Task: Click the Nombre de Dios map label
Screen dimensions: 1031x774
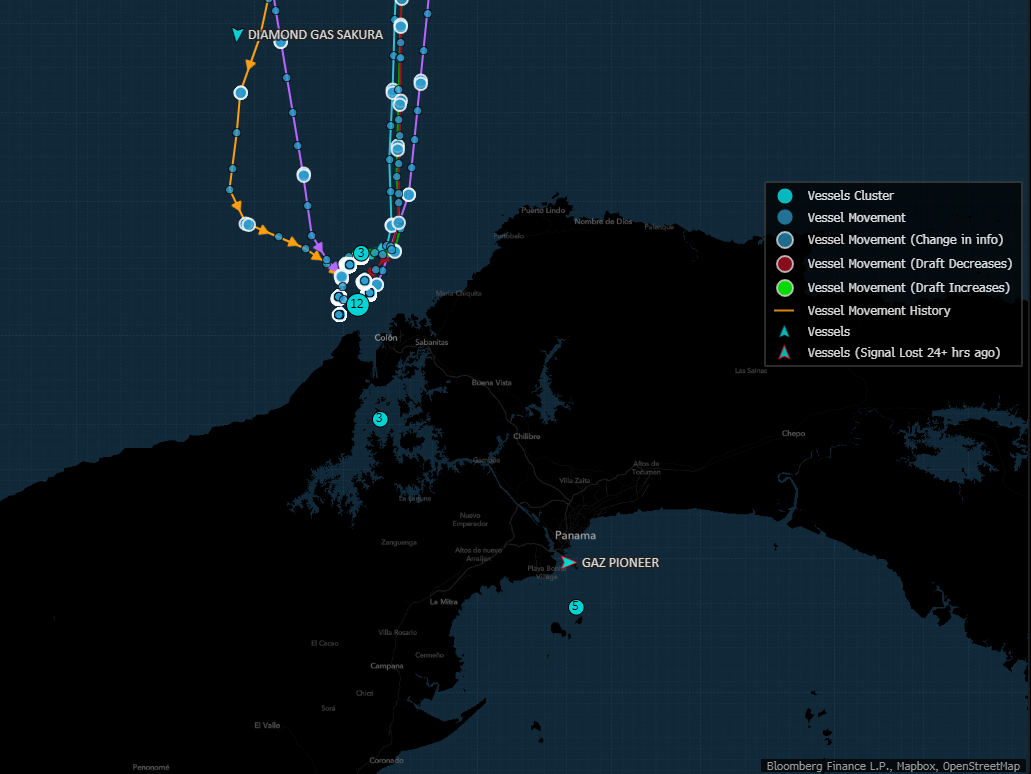Action: pos(603,222)
